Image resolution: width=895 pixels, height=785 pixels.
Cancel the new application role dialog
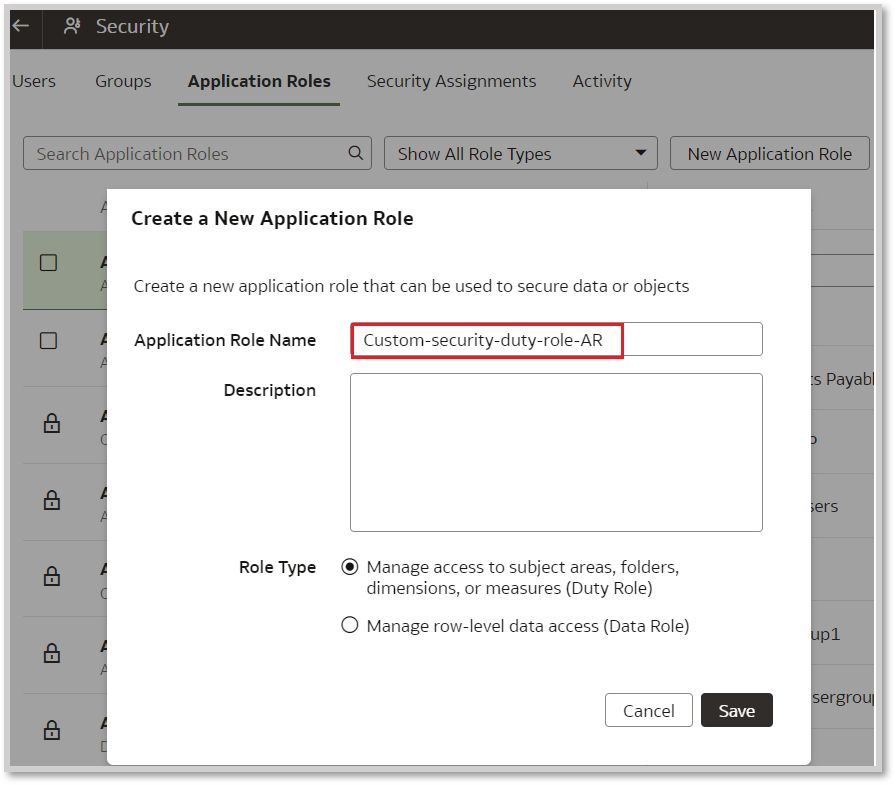(648, 711)
